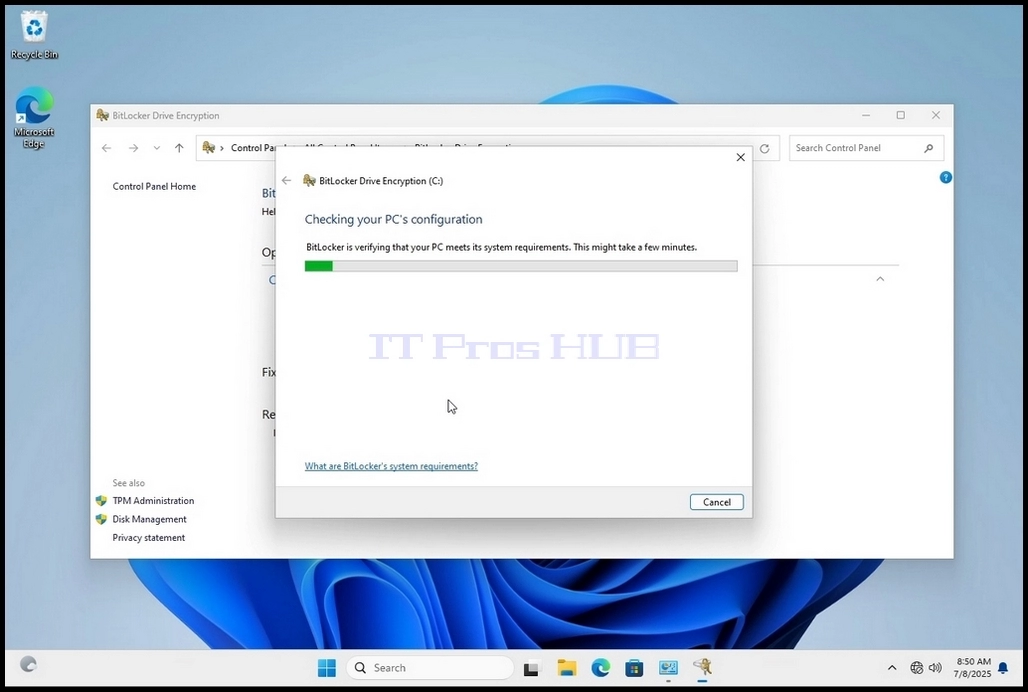This screenshot has height=692, width=1028.
Task: Click the search magnifier in Control Panel
Action: pyautogui.click(x=928, y=149)
